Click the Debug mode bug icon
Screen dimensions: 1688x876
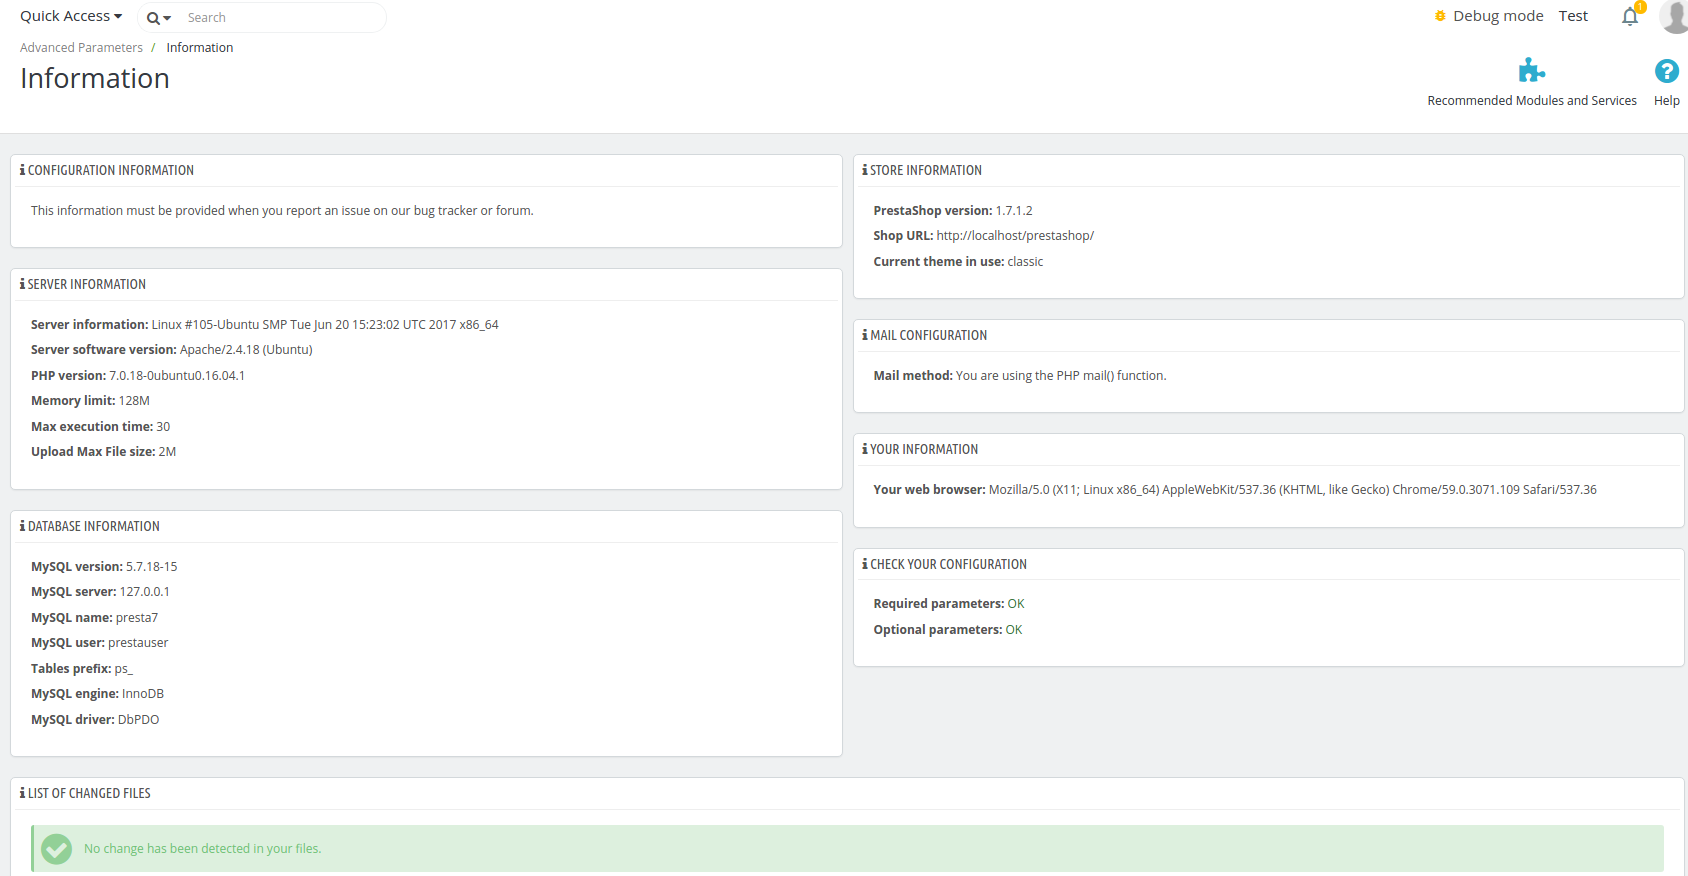point(1440,16)
